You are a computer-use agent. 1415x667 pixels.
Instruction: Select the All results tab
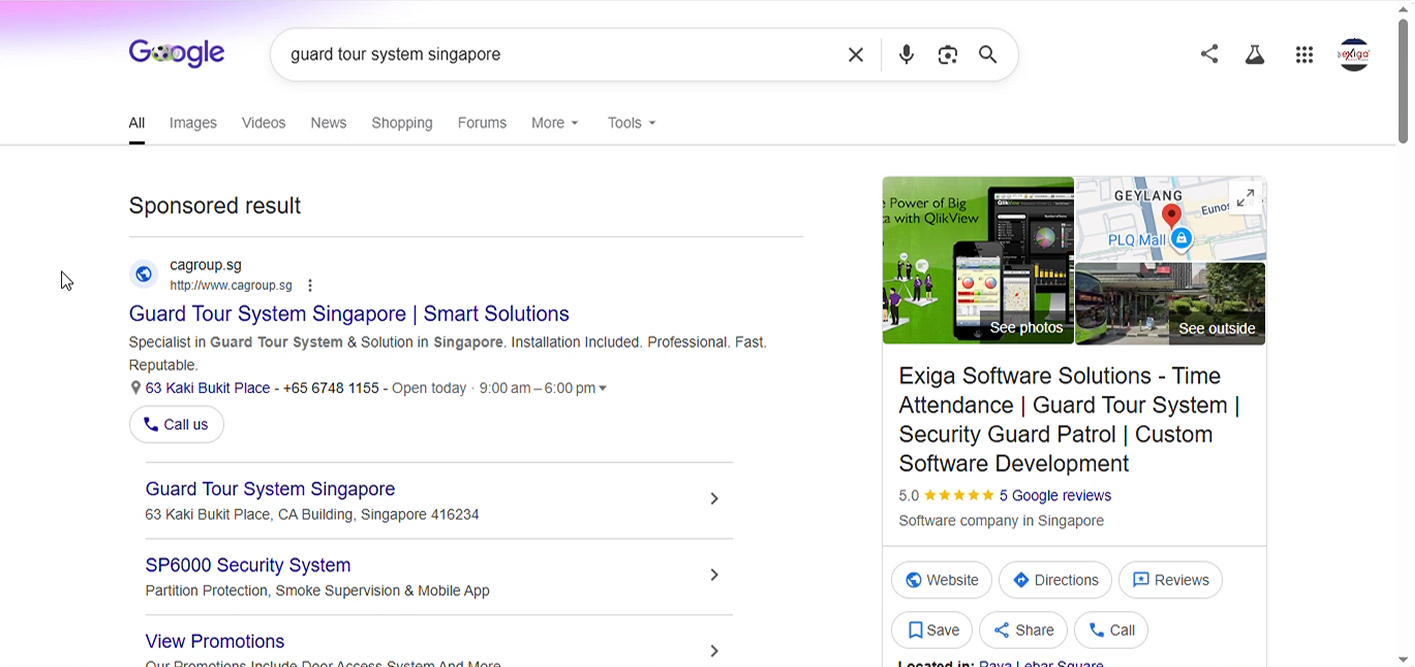pos(136,123)
